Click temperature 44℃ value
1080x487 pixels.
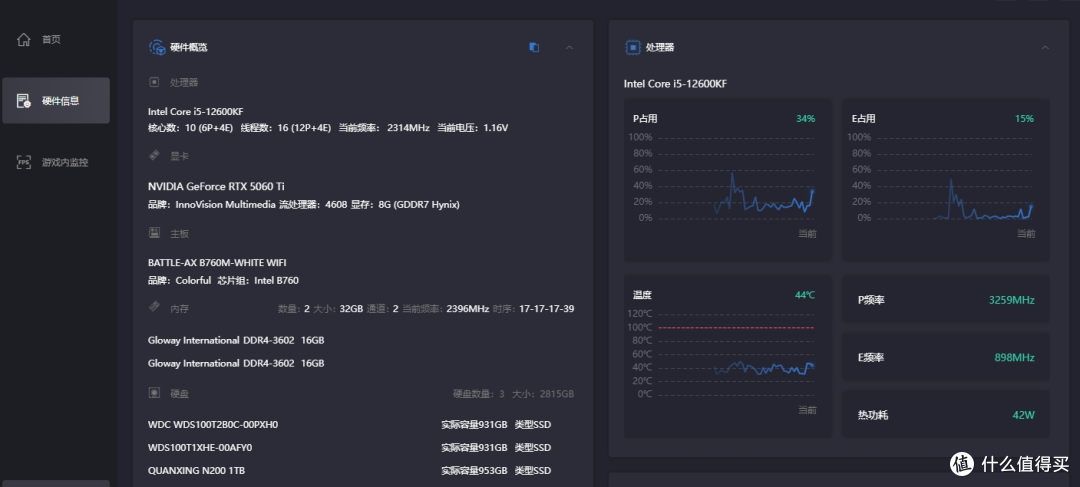(804, 295)
